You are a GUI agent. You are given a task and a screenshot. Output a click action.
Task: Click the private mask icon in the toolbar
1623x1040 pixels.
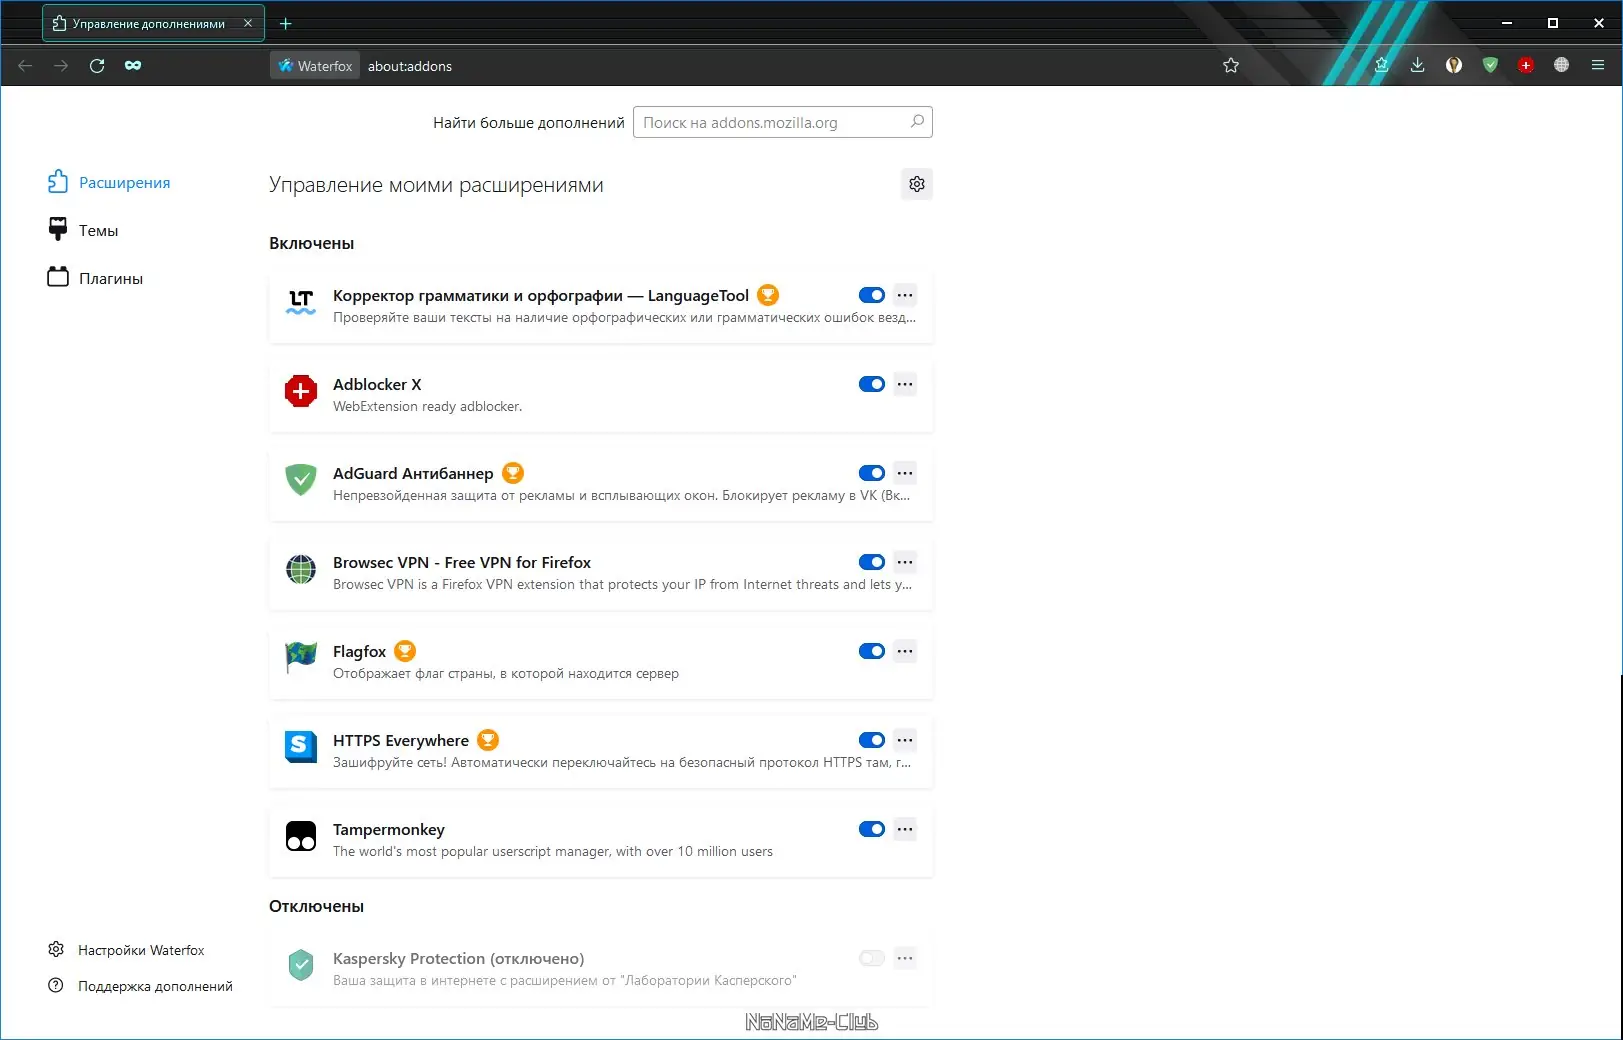[x=133, y=66]
